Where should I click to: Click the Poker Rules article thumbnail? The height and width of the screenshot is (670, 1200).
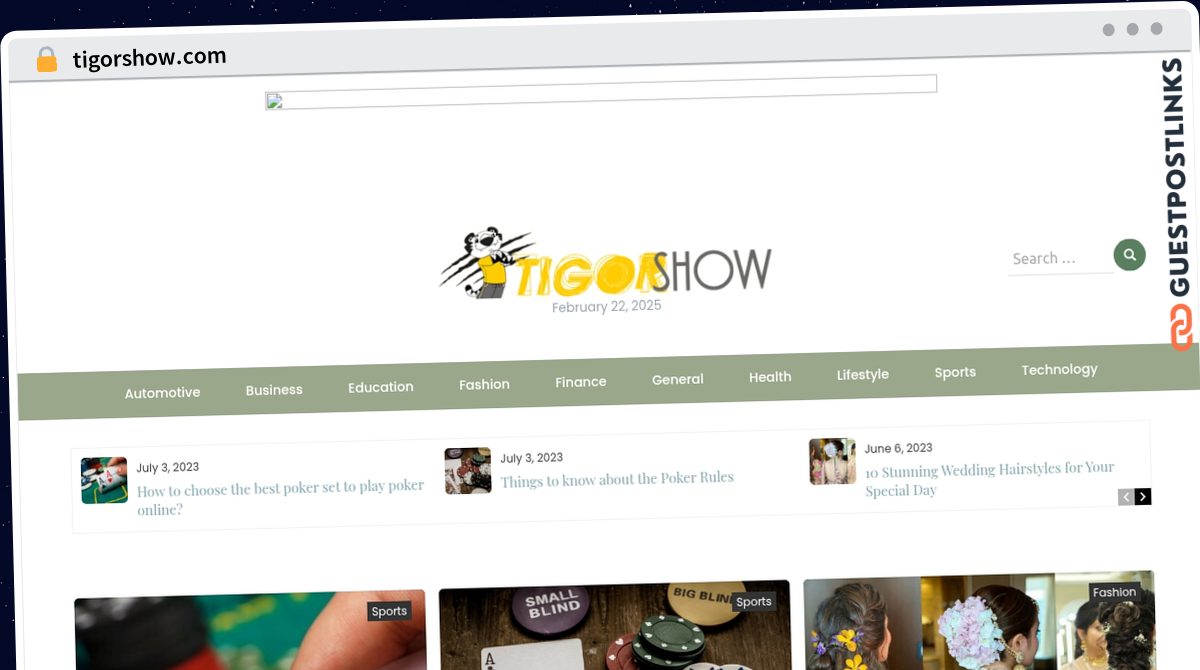[468, 470]
